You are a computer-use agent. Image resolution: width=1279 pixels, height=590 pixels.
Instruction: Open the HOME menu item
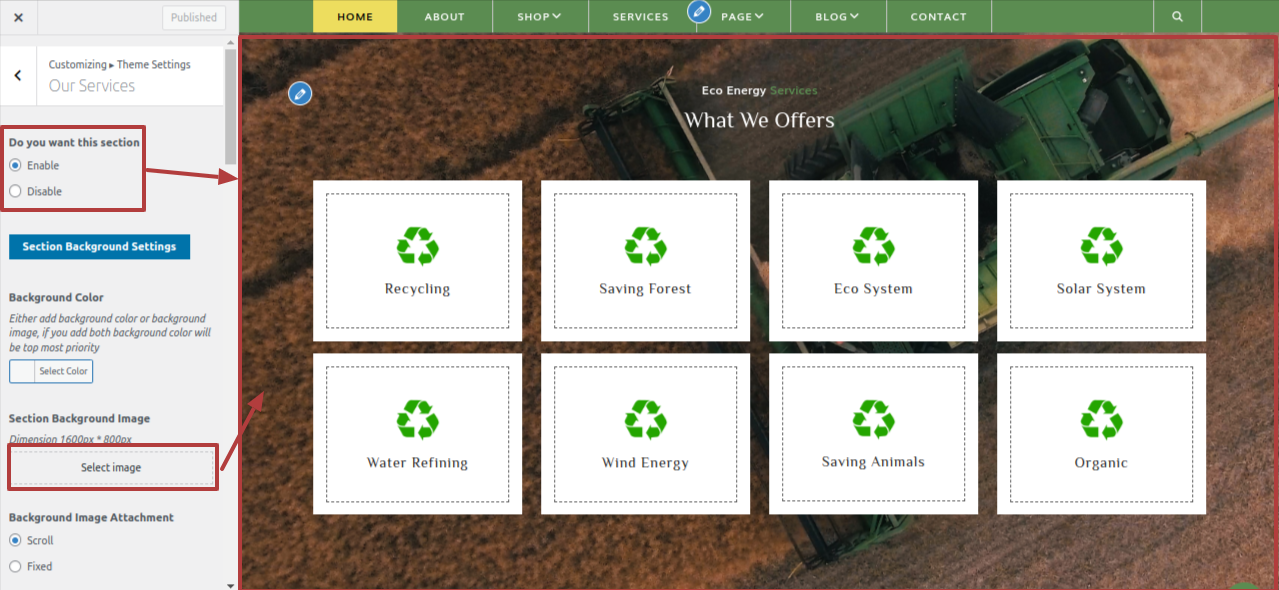tap(355, 17)
